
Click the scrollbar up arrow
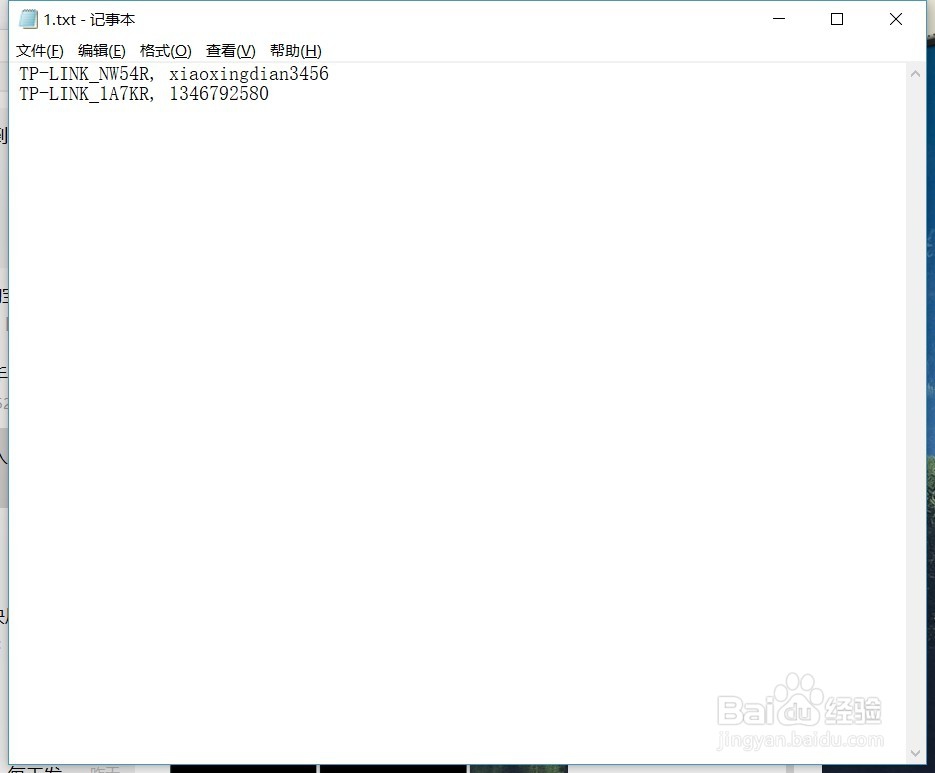pyautogui.click(x=916, y=72)
